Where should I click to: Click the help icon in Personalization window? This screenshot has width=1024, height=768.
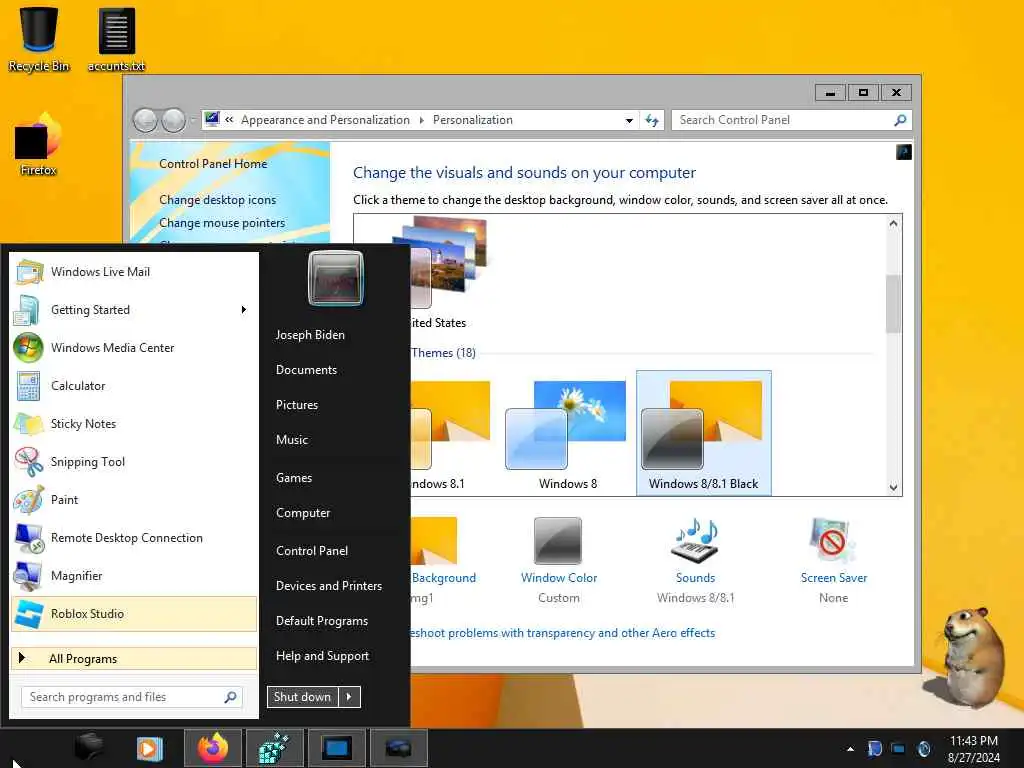[x=904, y=152]
